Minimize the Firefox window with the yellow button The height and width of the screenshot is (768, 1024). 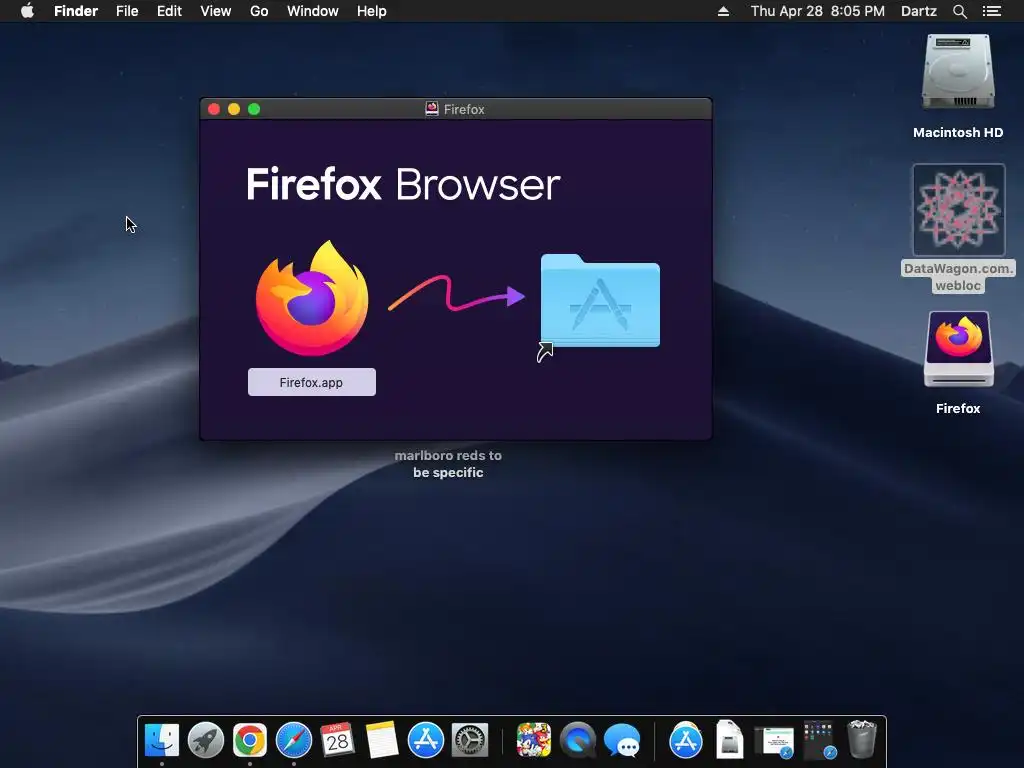(234, 109)
